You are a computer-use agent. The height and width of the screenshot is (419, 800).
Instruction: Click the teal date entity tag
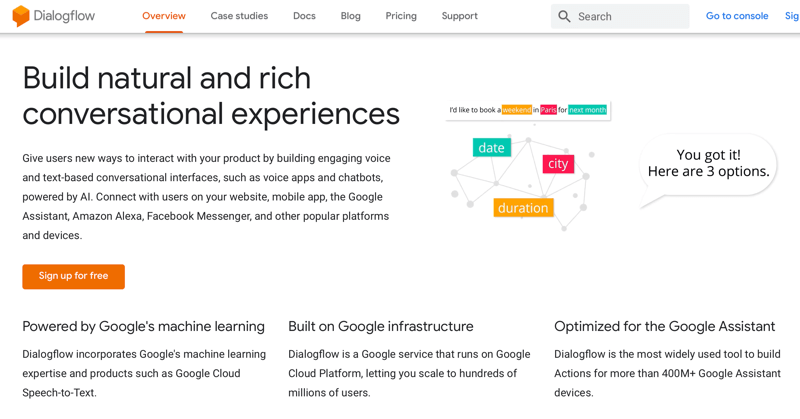(x=491, y=147)
